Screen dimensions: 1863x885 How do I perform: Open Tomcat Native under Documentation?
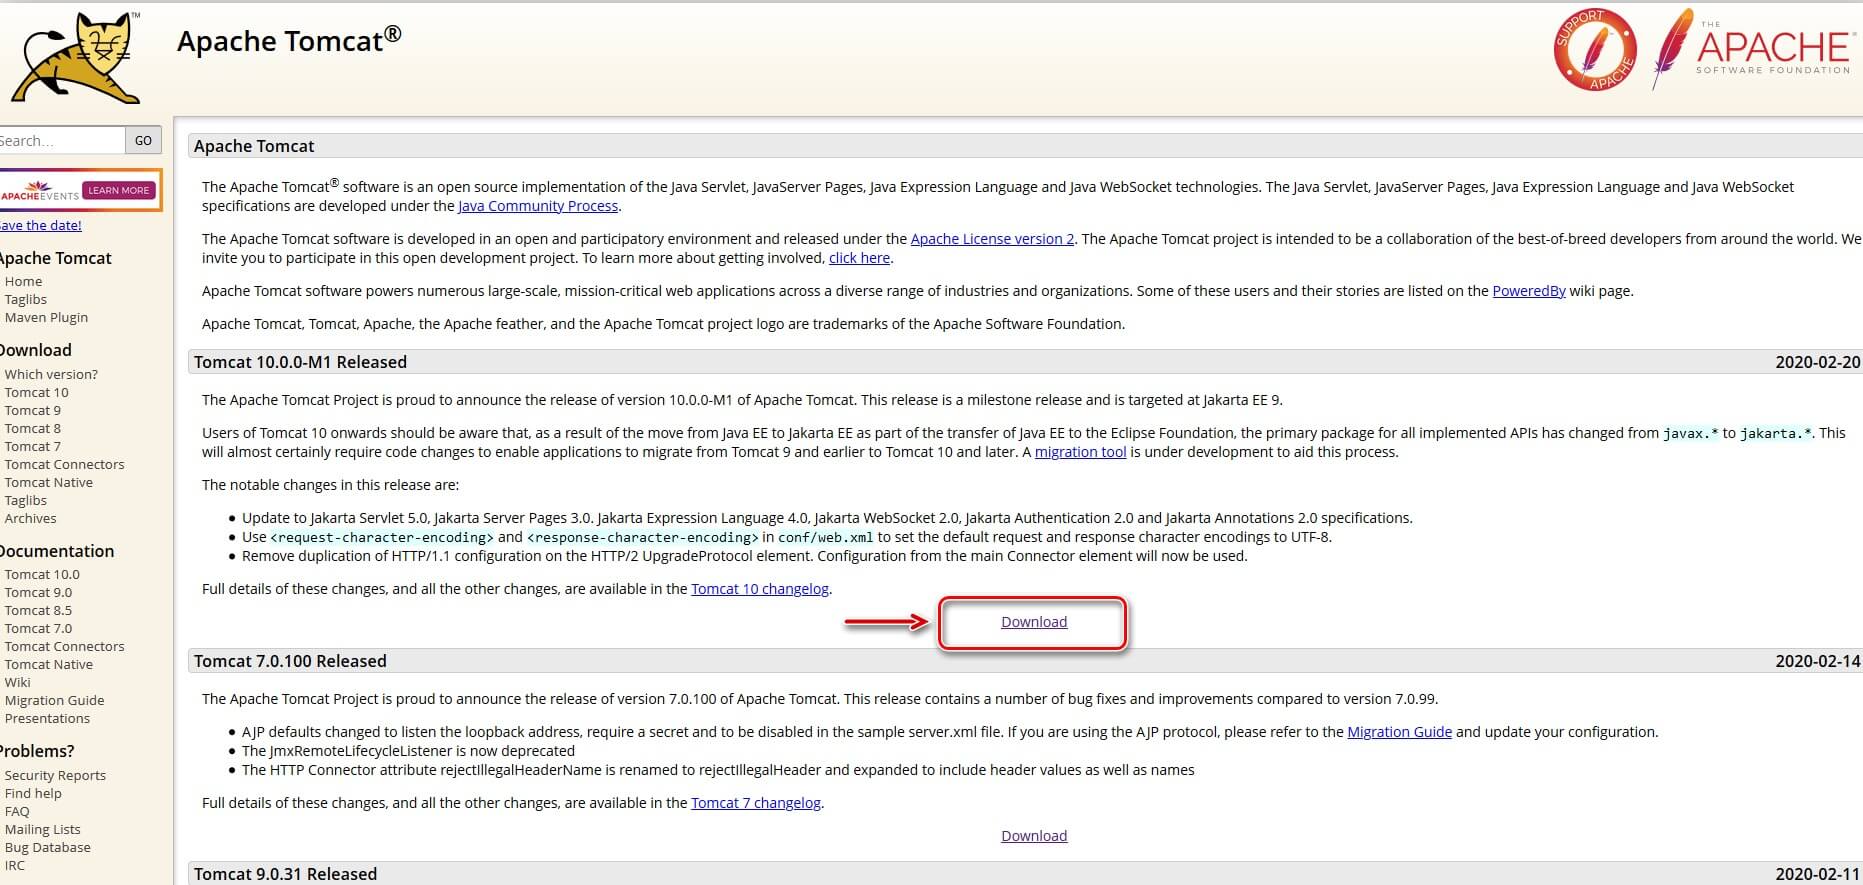pos(49,664)
